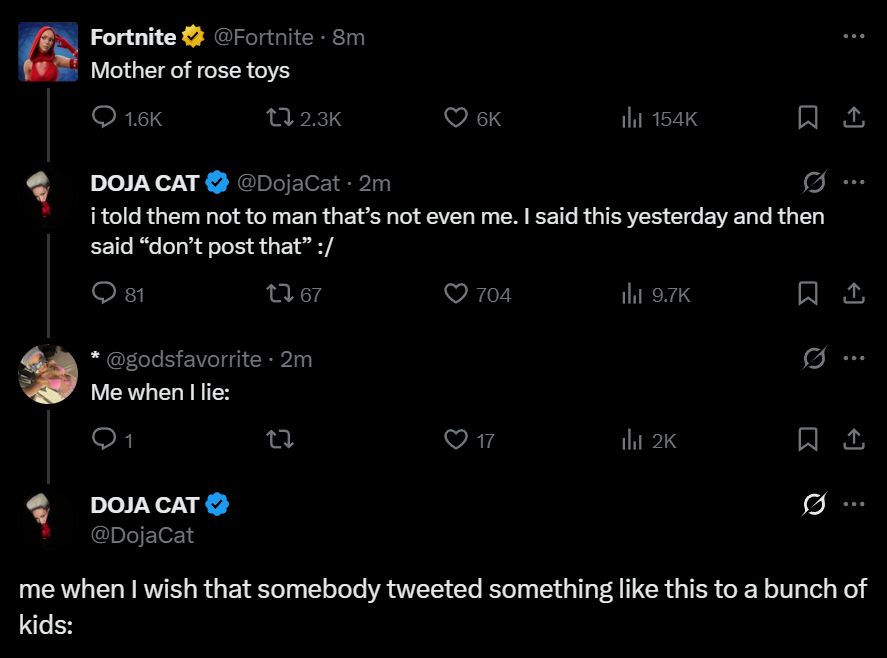Share the godsfavorrite tweet
Viewport: 887px width, 658px height.
point(853,439)
